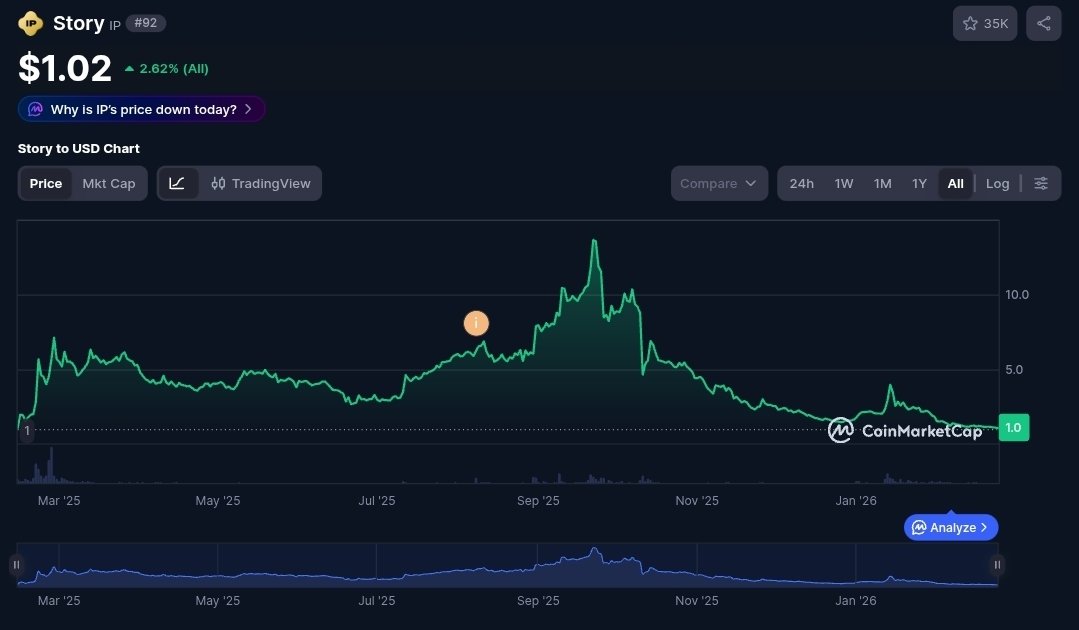Image resolution: width=1079 pixels, height=630 pixels.
Task: Open the share icon button
Action: [1043, 23]
